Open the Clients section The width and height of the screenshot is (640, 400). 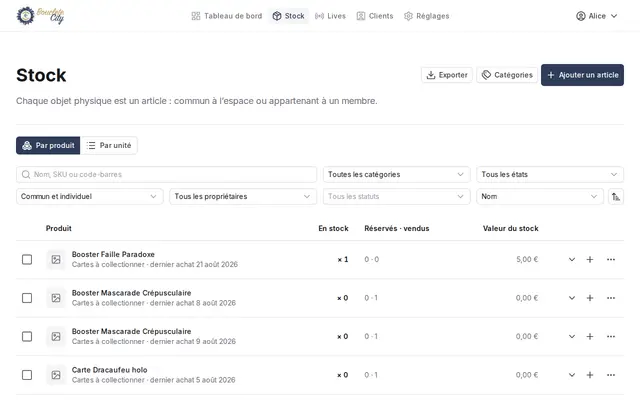(375, 16)
